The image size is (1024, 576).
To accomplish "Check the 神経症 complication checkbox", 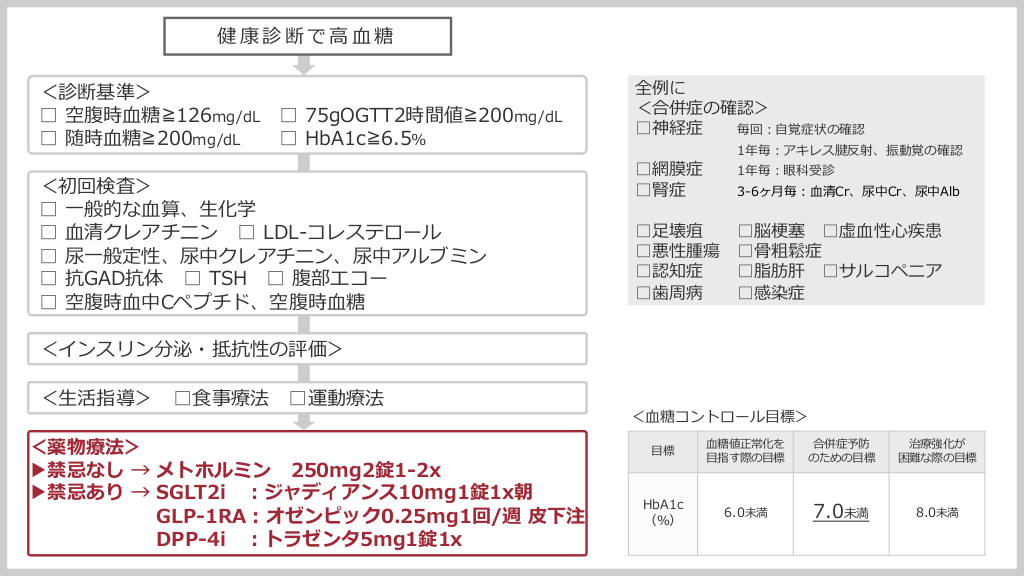I will (643, 128).
